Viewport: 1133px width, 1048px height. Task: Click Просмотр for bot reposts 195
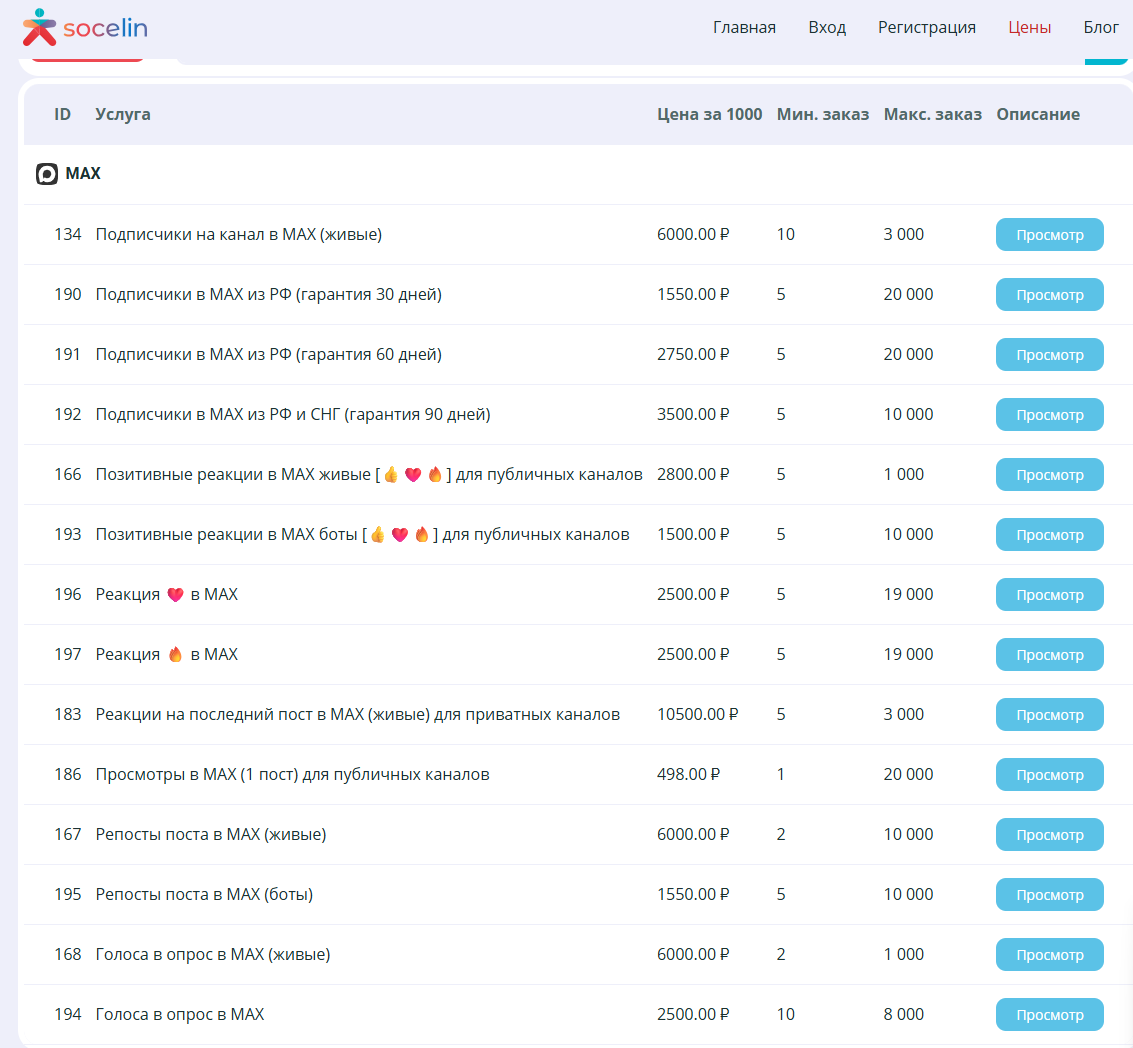tap(1049, 895)
